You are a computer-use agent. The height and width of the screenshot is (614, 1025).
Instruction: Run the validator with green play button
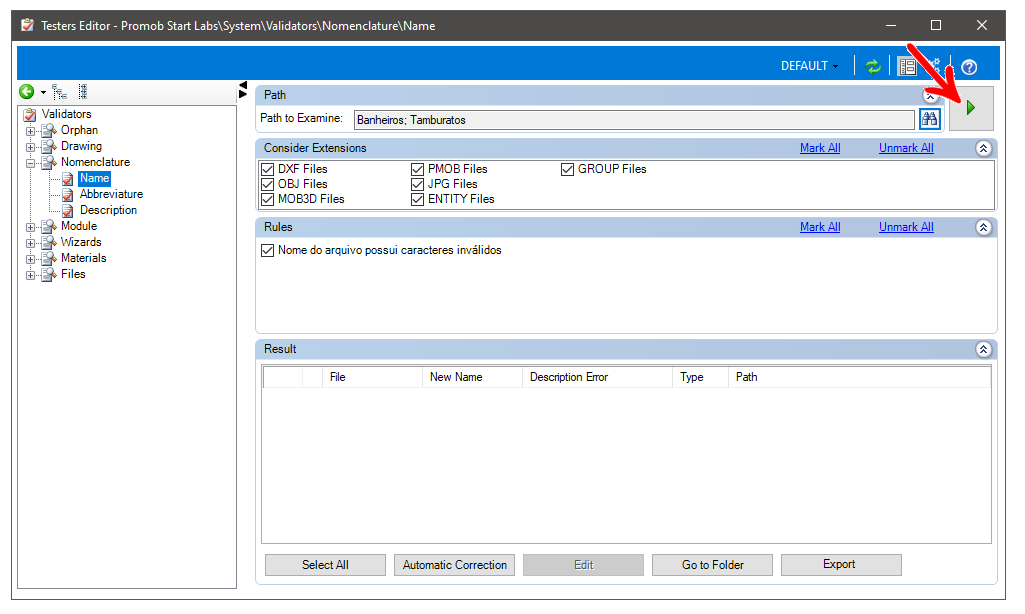(971, 108)
